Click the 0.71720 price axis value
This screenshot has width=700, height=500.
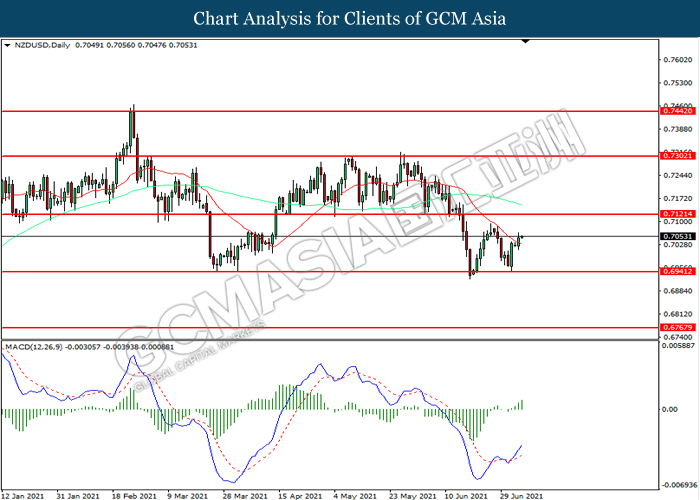coord(678,198)
